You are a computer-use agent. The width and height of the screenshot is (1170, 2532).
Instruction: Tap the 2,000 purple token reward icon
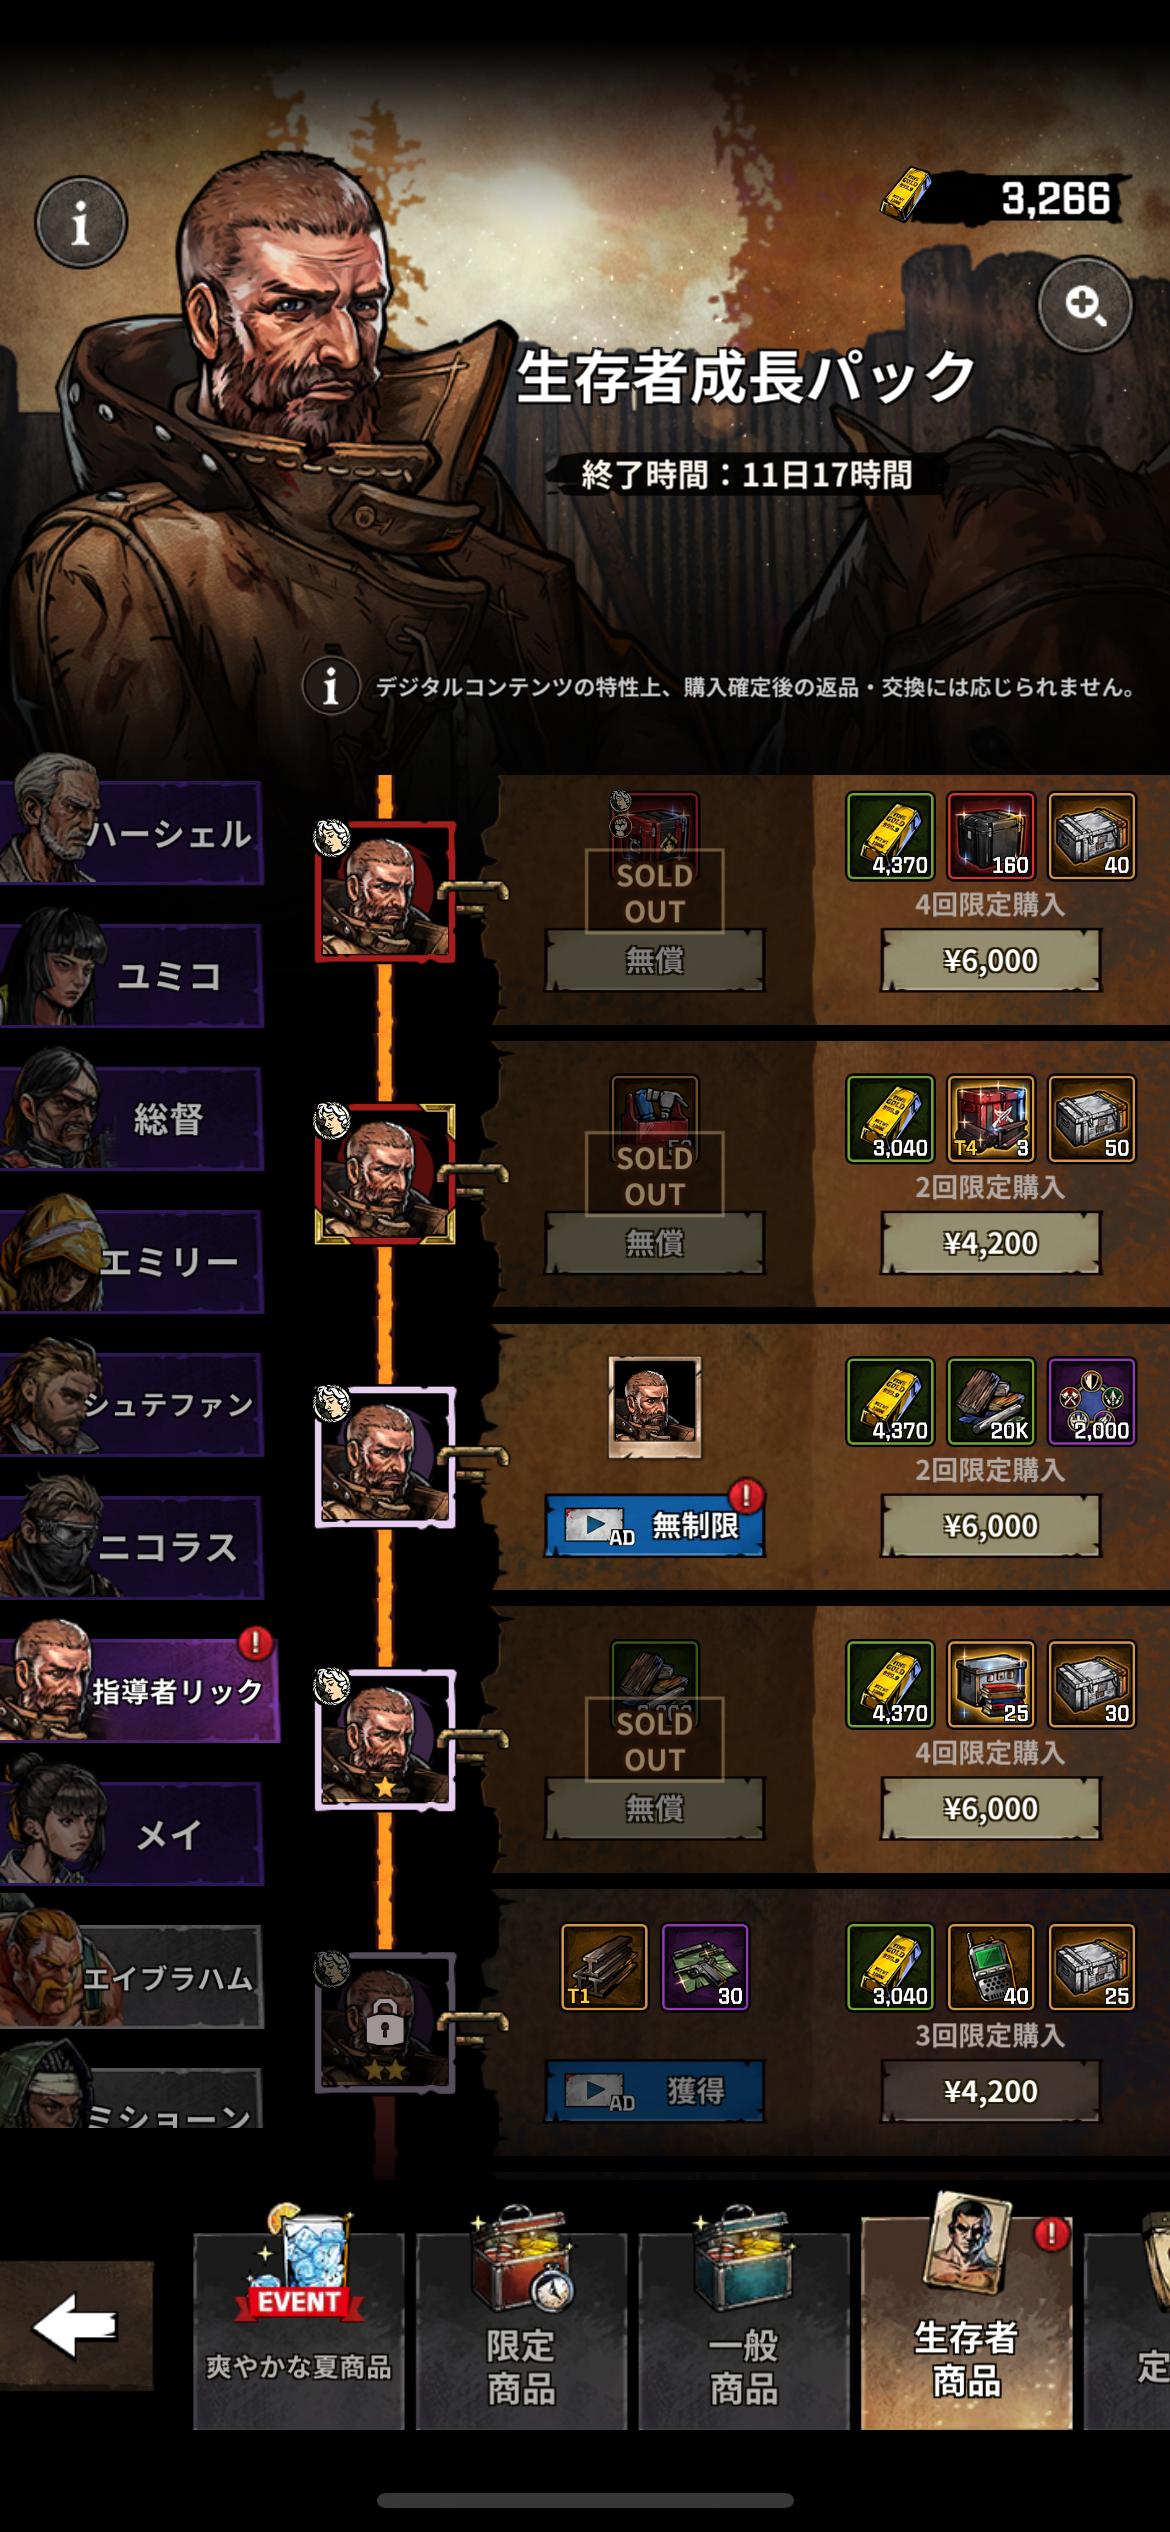click(x=1091, y=1400)
